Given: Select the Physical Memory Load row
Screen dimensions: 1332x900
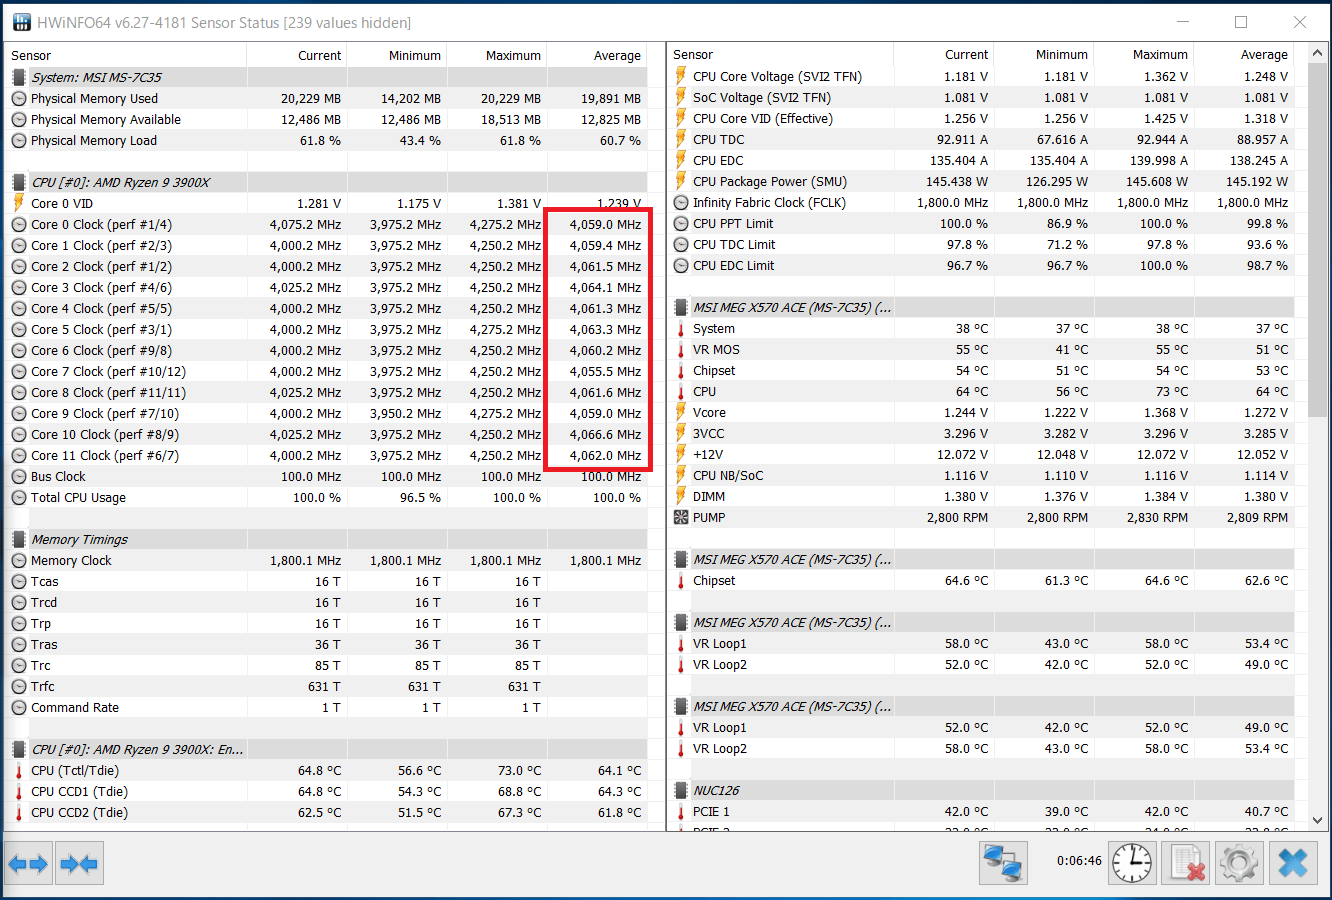Looking at the screenshot, I should pyautogui.click(x=326, y=140).
